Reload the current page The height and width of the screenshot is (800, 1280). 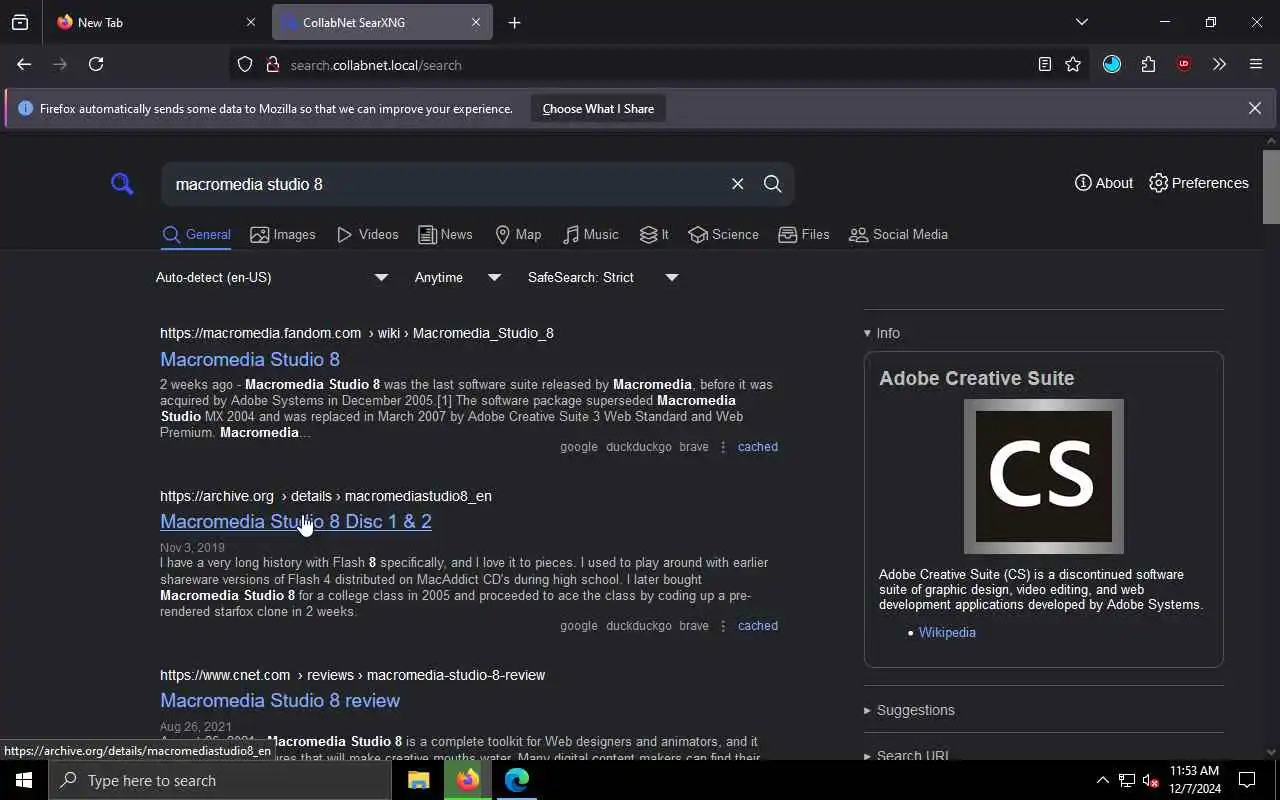[96, 64]
